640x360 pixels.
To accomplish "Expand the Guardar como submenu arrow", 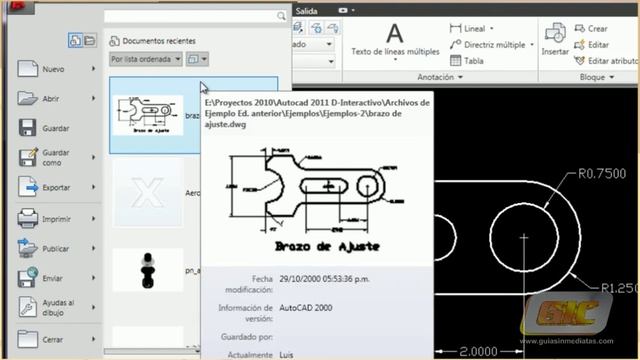I will (93, 157).
